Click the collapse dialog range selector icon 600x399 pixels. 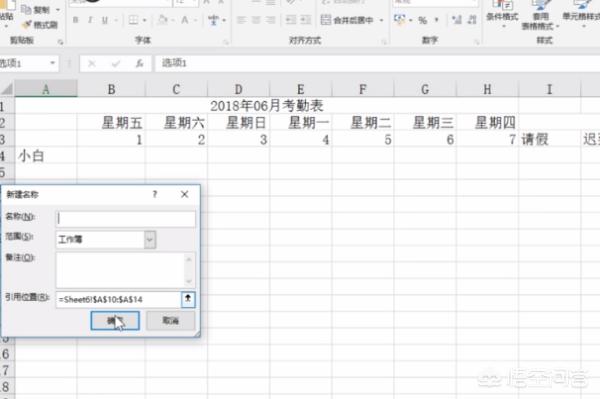(x=188, y=299)
